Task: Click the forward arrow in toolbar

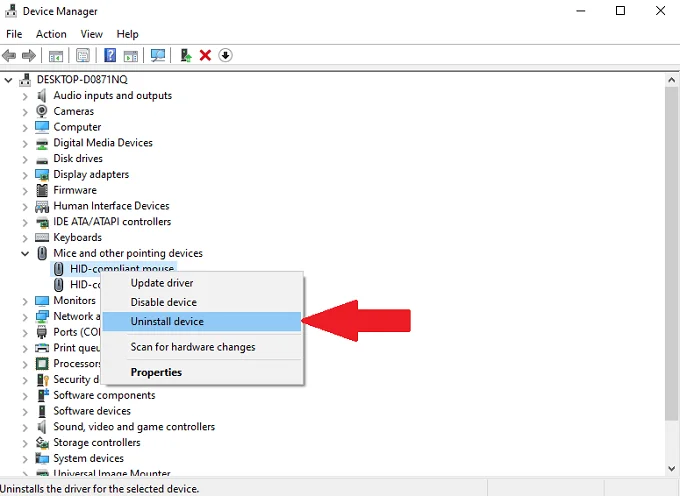Action: tap(29, 55)
